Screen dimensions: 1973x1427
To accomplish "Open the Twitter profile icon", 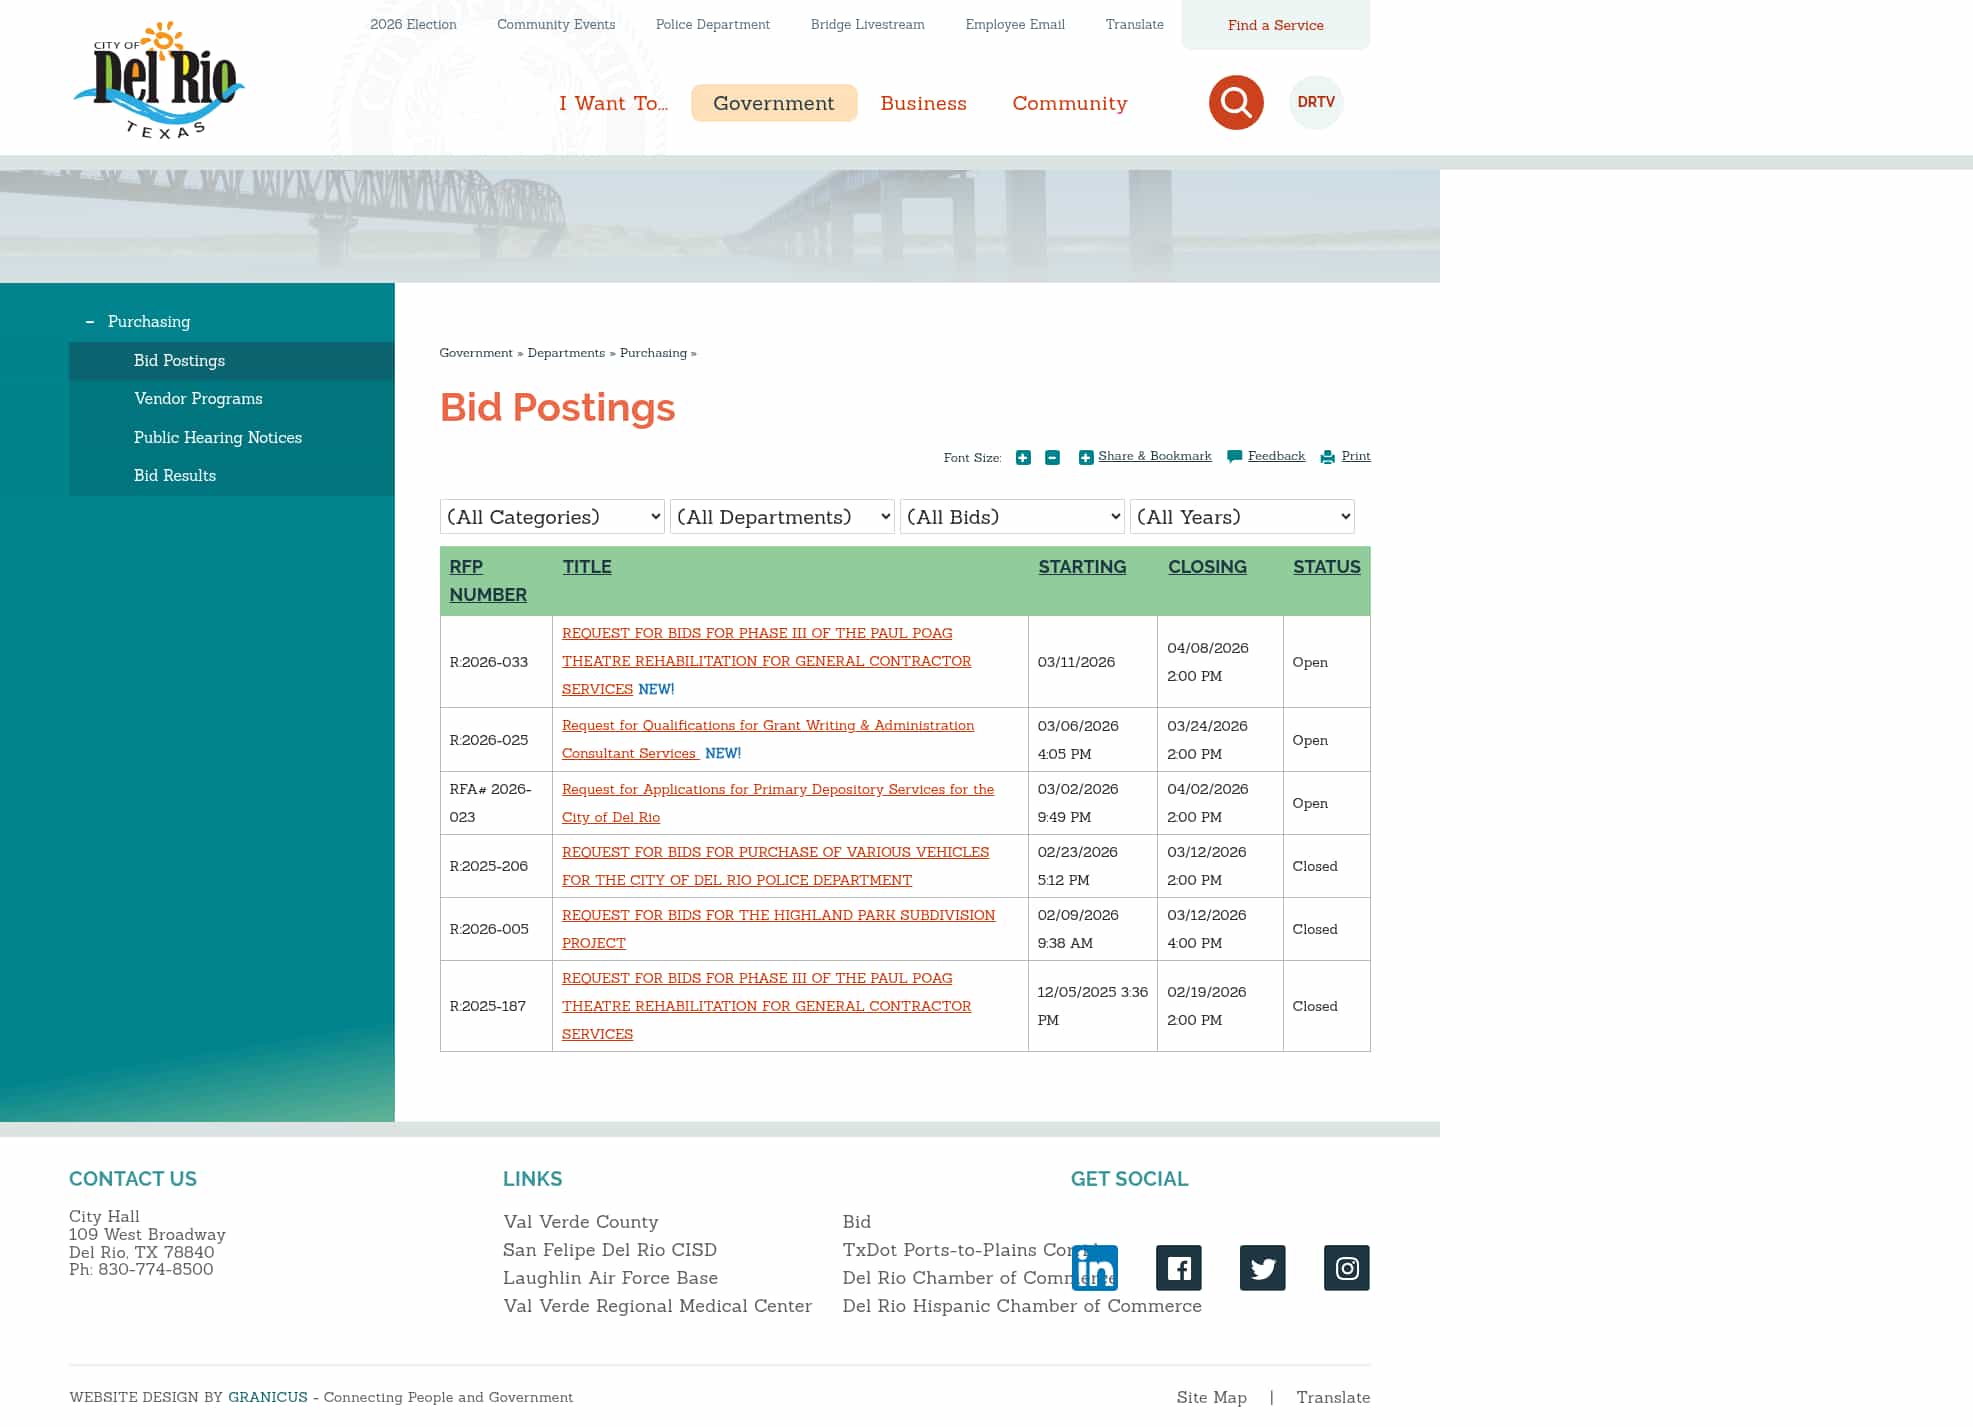I will click(x=1262, y=1267).
